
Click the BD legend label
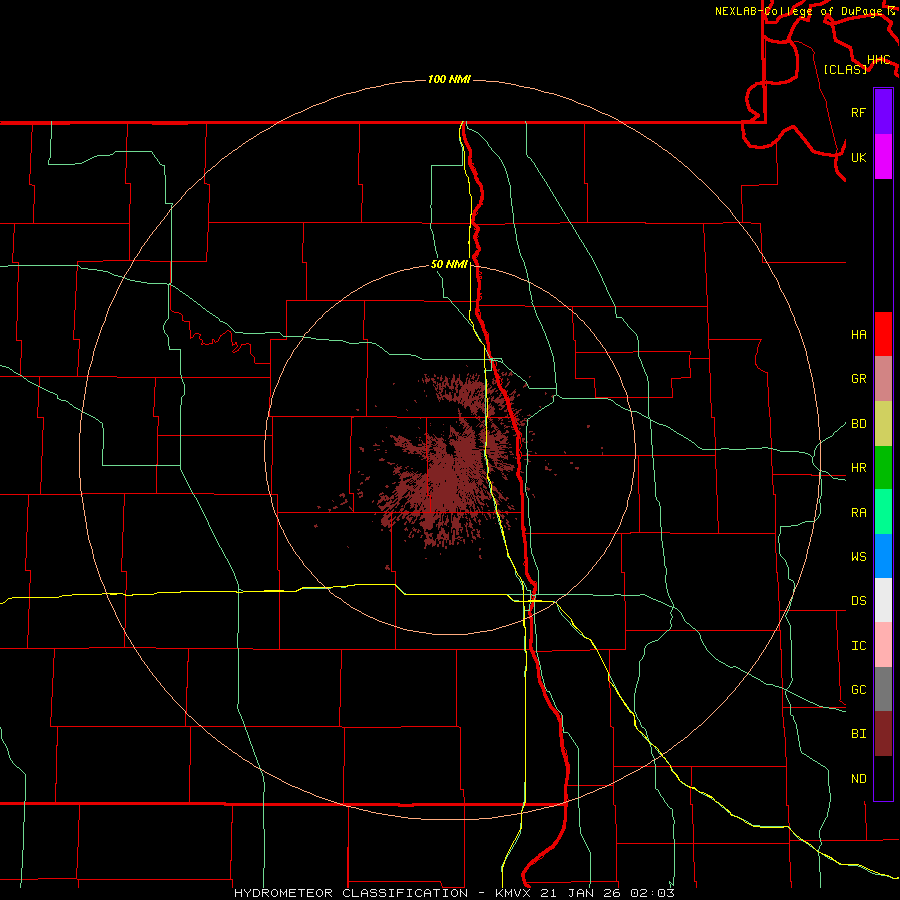(x=859, y=424)
